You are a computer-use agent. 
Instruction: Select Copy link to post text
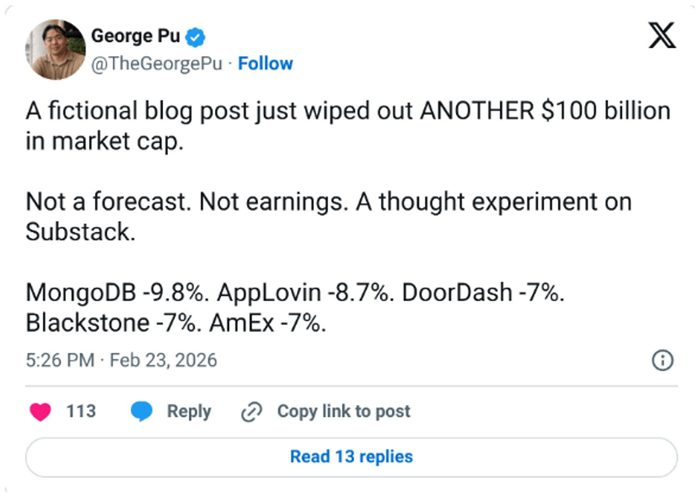coord(343,411)
